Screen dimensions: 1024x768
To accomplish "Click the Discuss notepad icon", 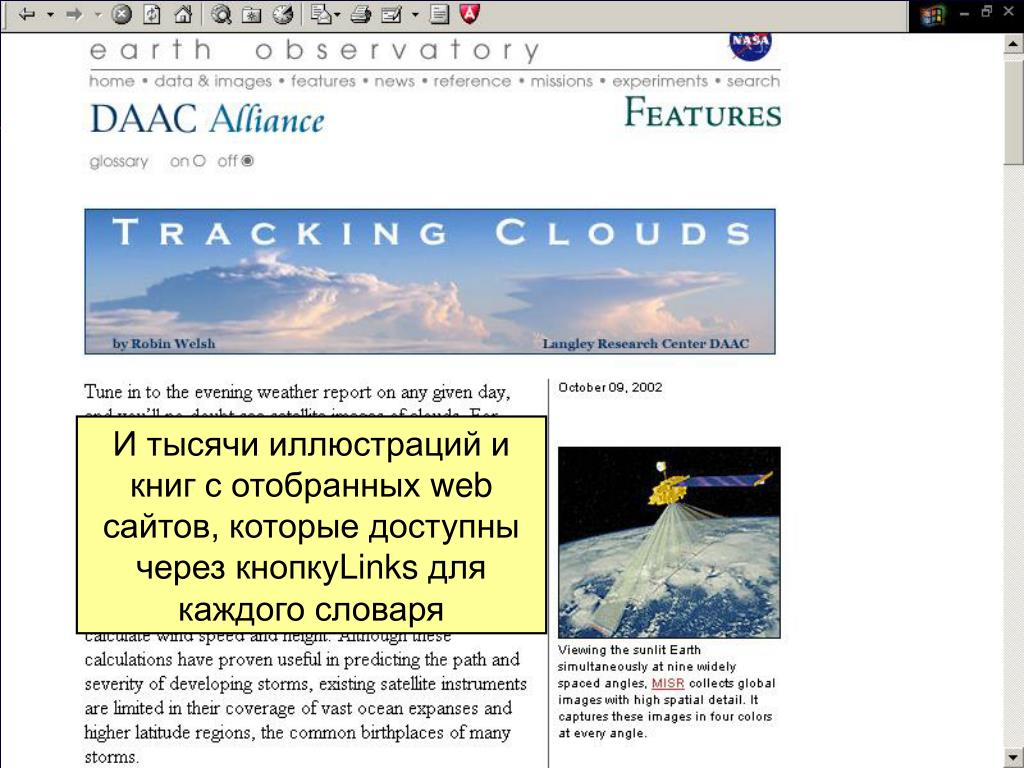I will [440, 14].
